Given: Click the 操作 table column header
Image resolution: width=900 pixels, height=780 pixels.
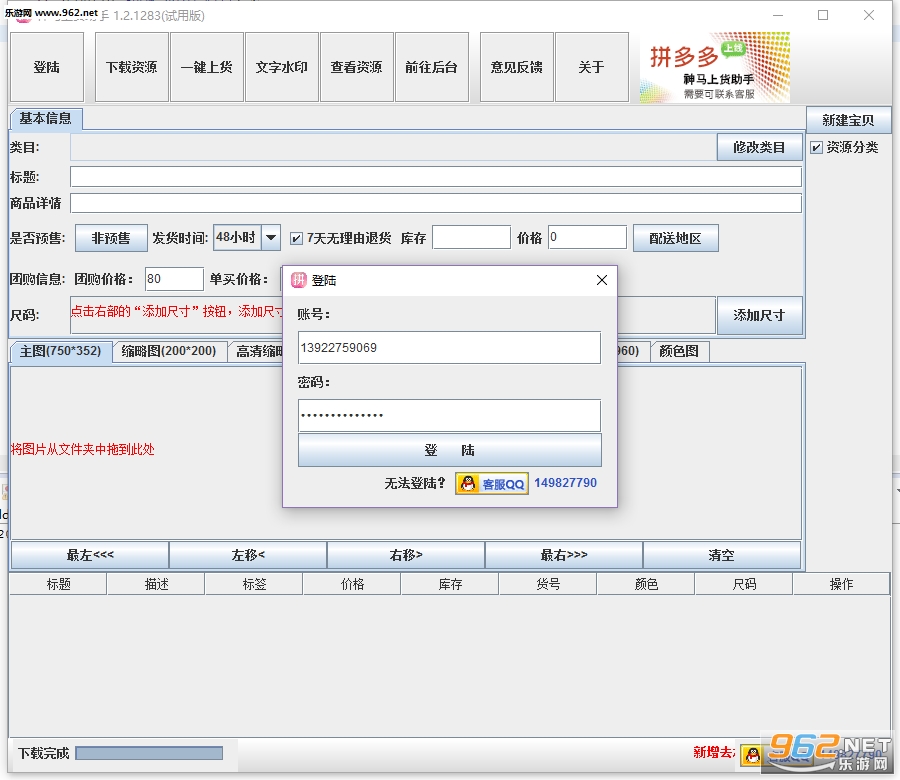Looking at the screenshot, I should tap(841, 584).
